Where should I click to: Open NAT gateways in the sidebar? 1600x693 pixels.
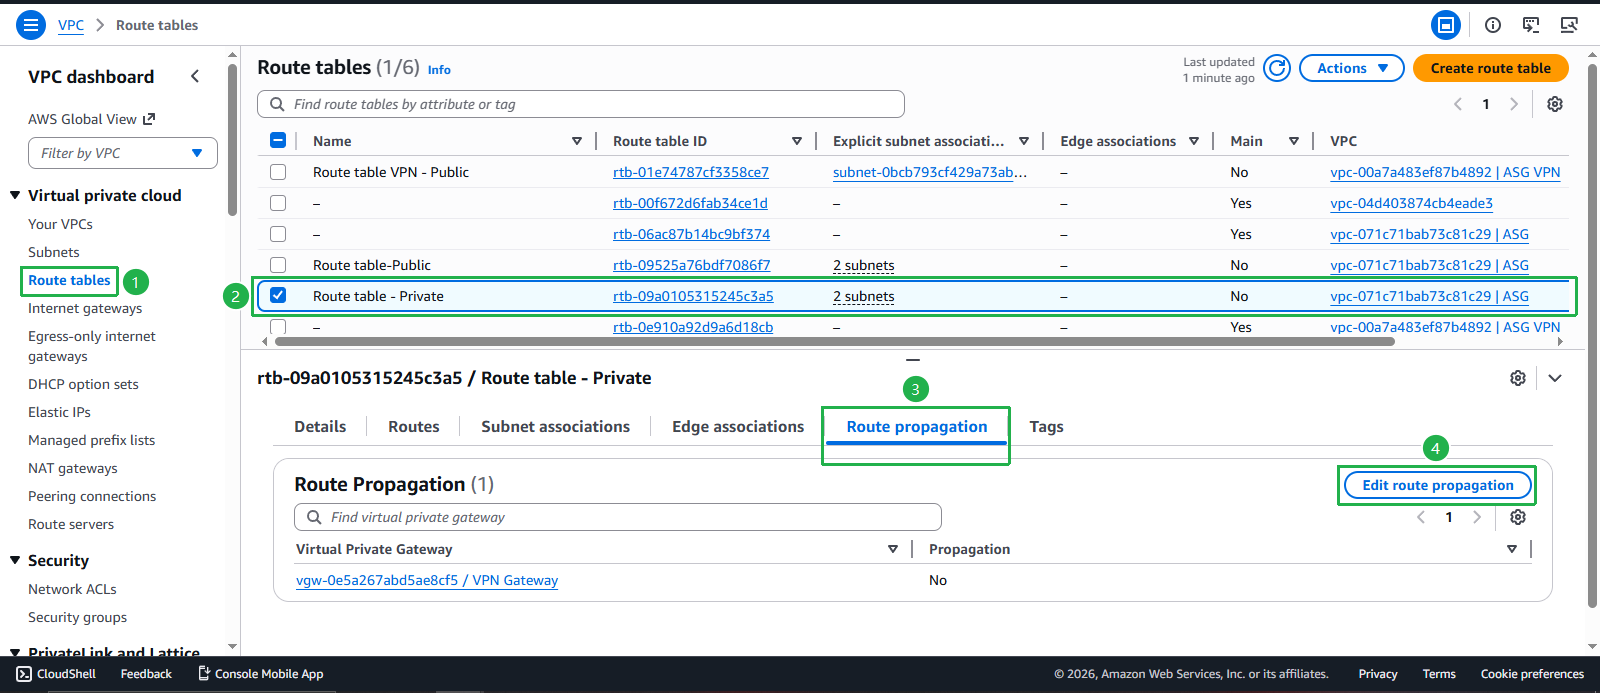73,468
